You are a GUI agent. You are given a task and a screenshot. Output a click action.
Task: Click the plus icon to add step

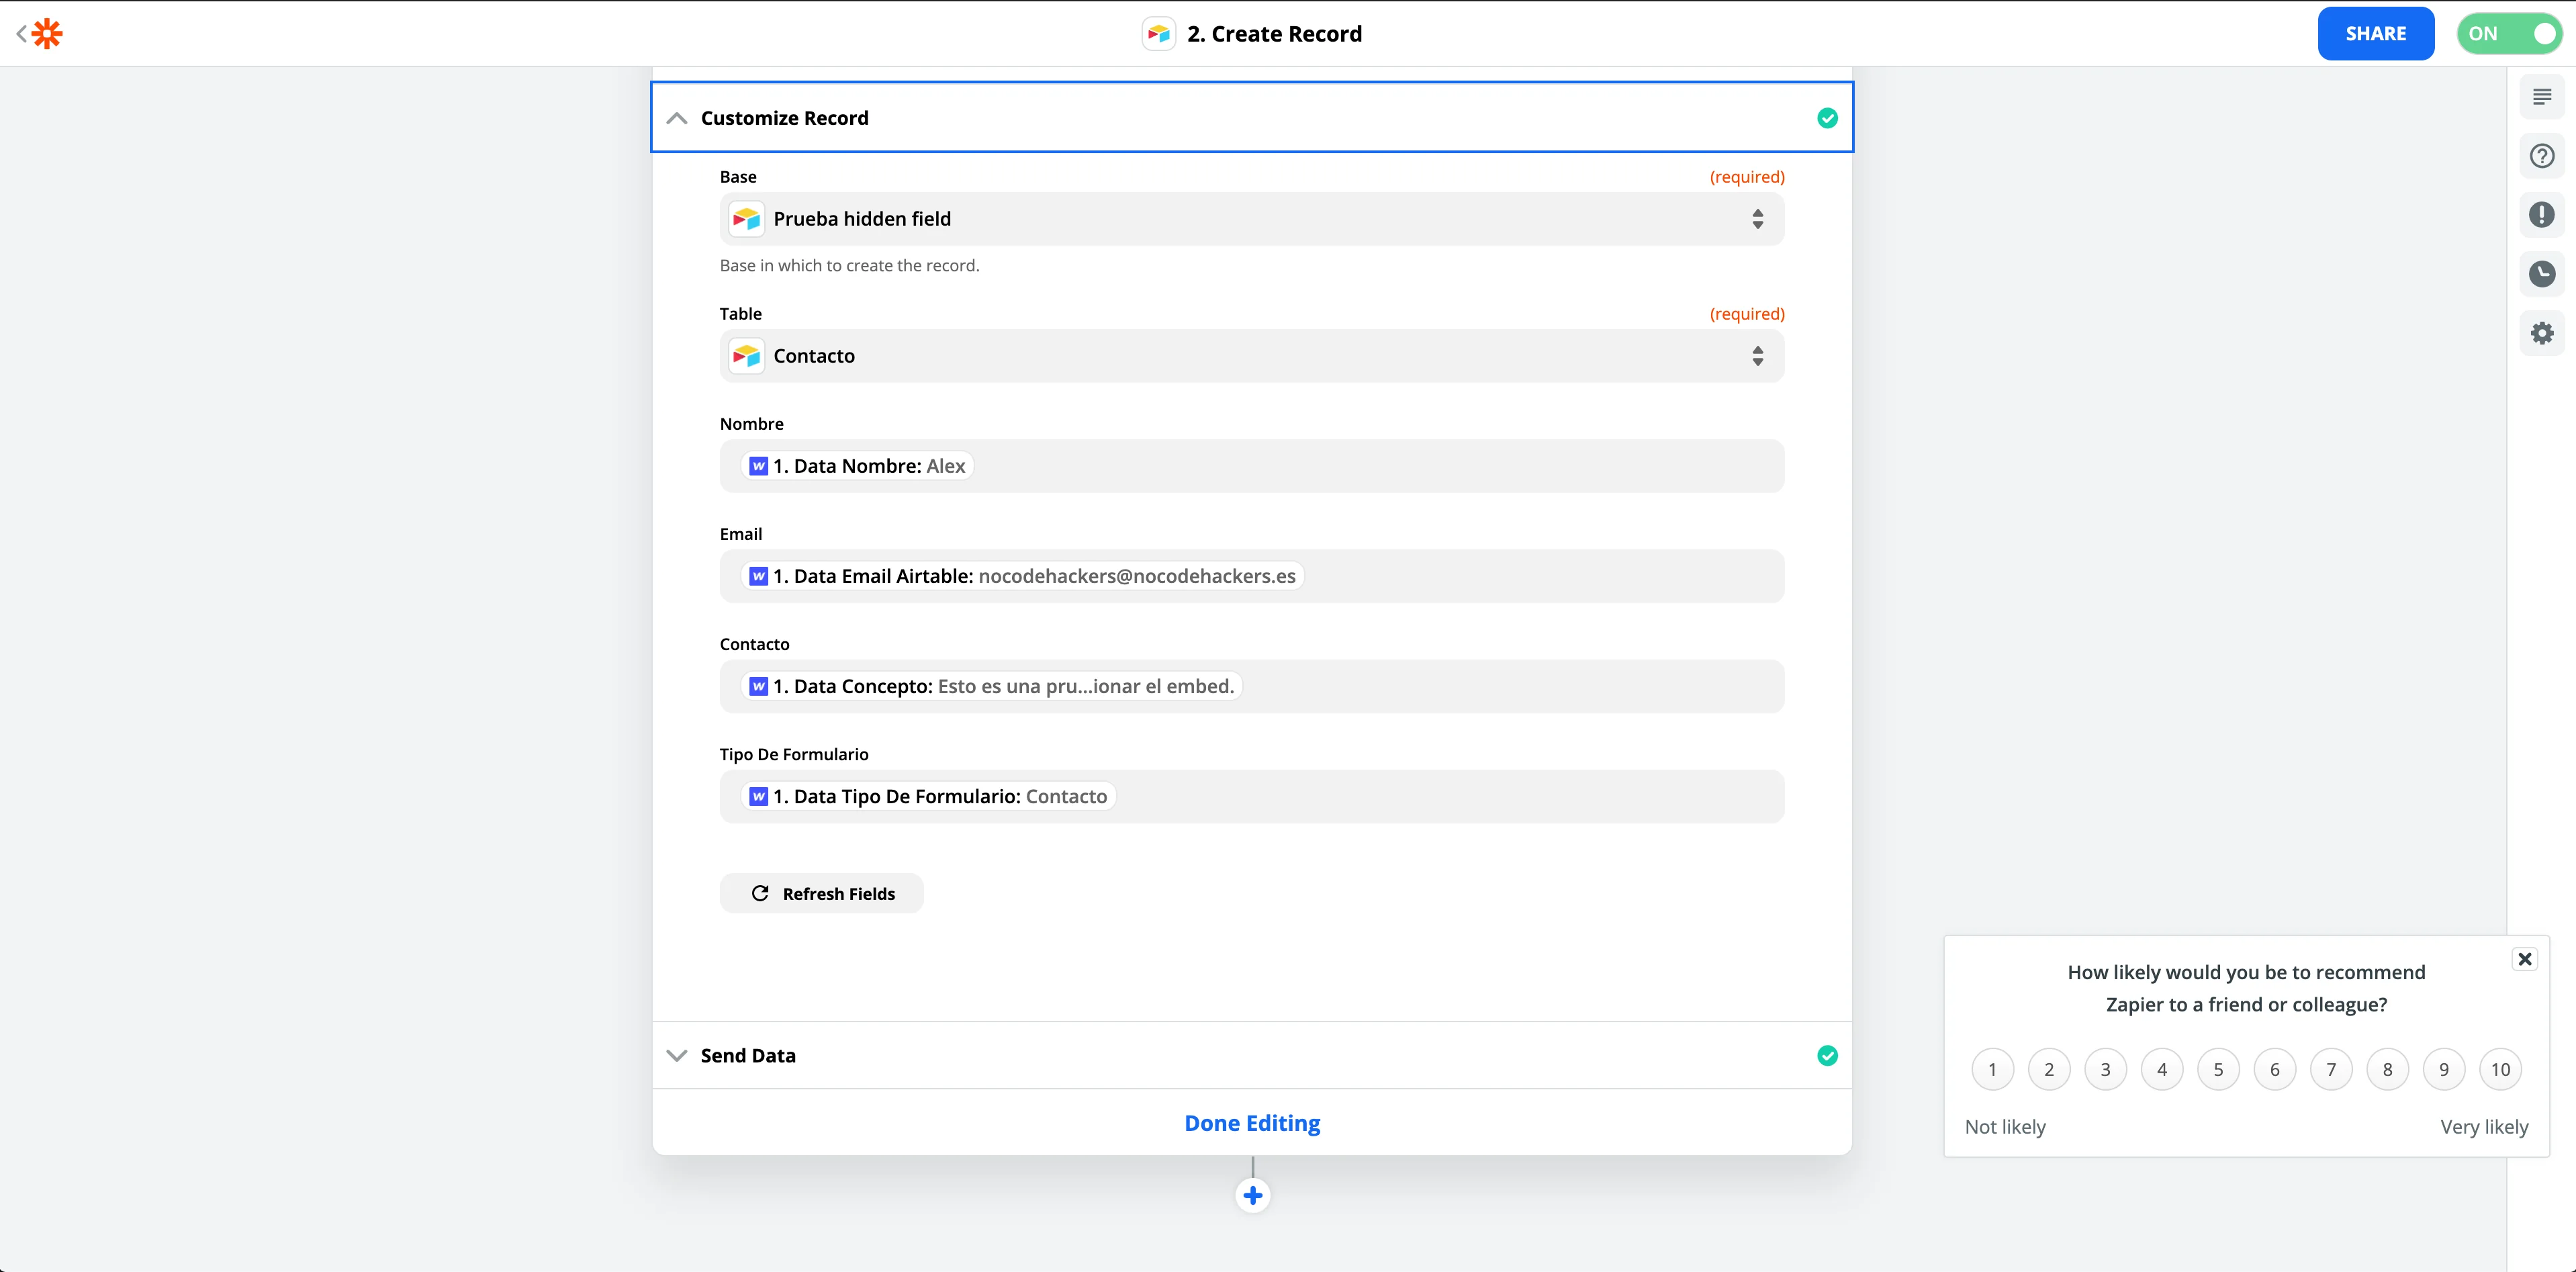[x=1252, y=1195]
